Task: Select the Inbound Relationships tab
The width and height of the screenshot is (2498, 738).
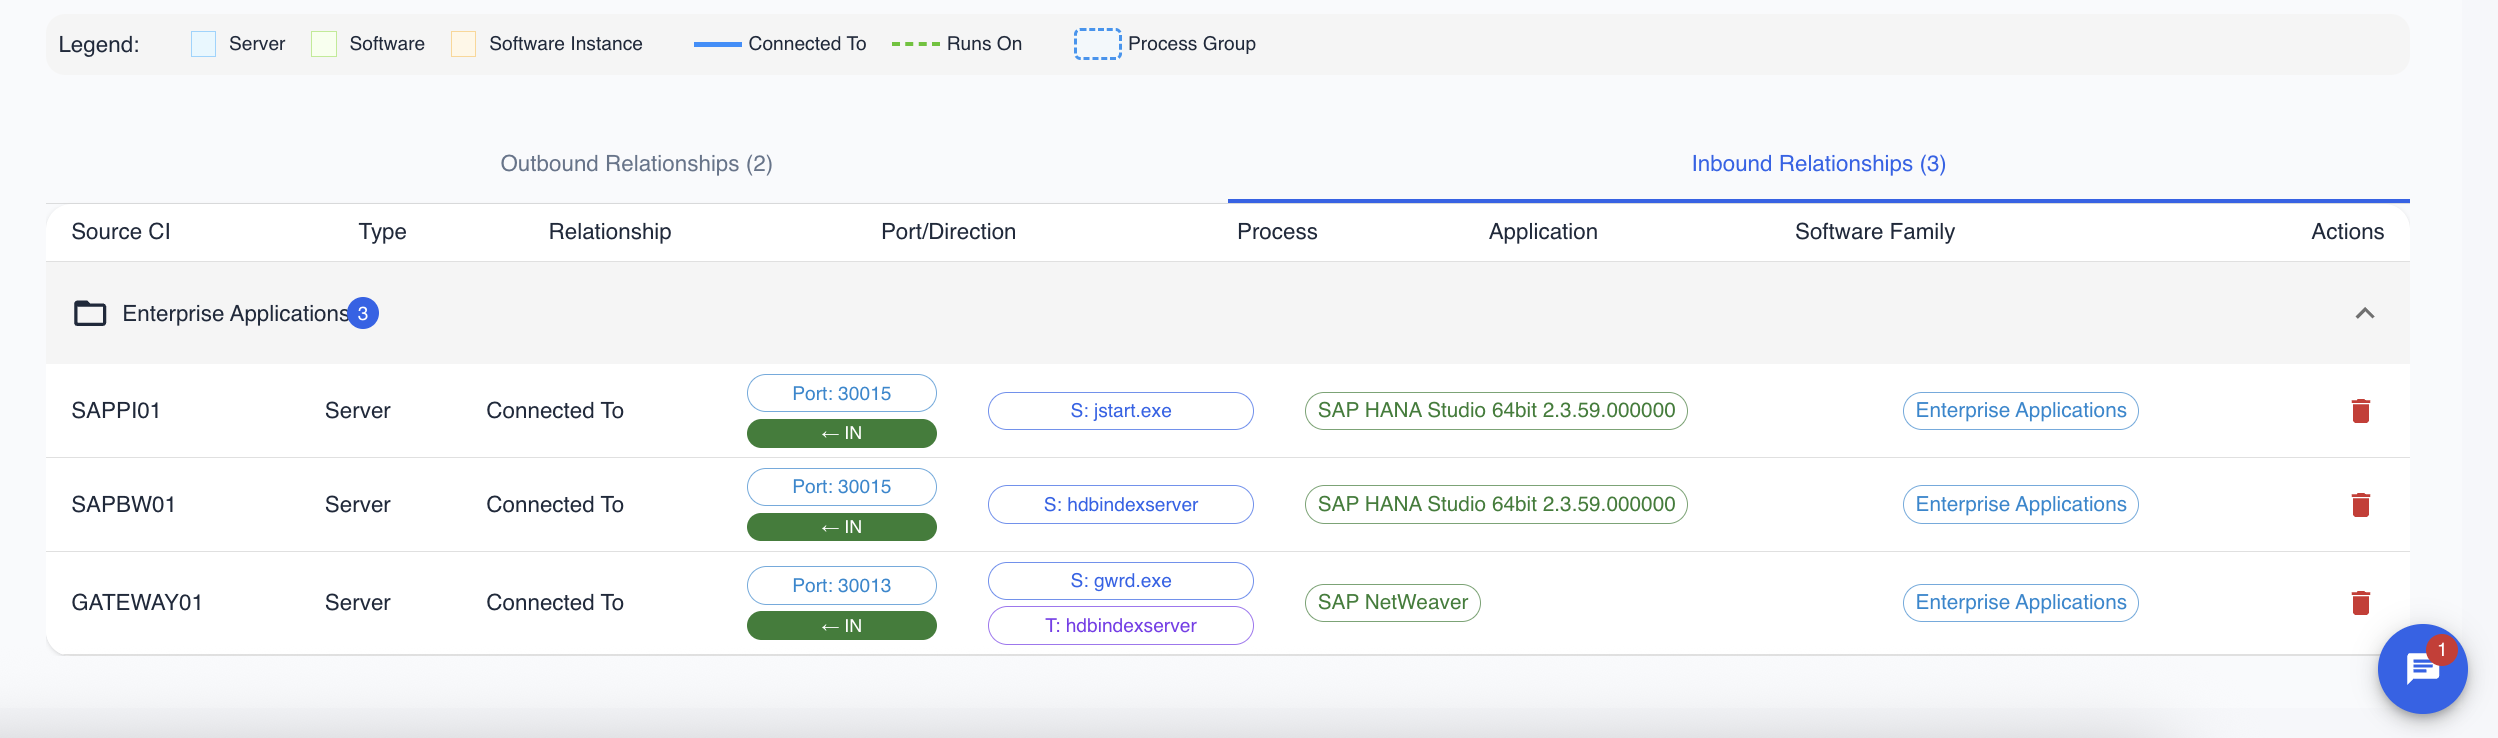Action: (1817, 164)
